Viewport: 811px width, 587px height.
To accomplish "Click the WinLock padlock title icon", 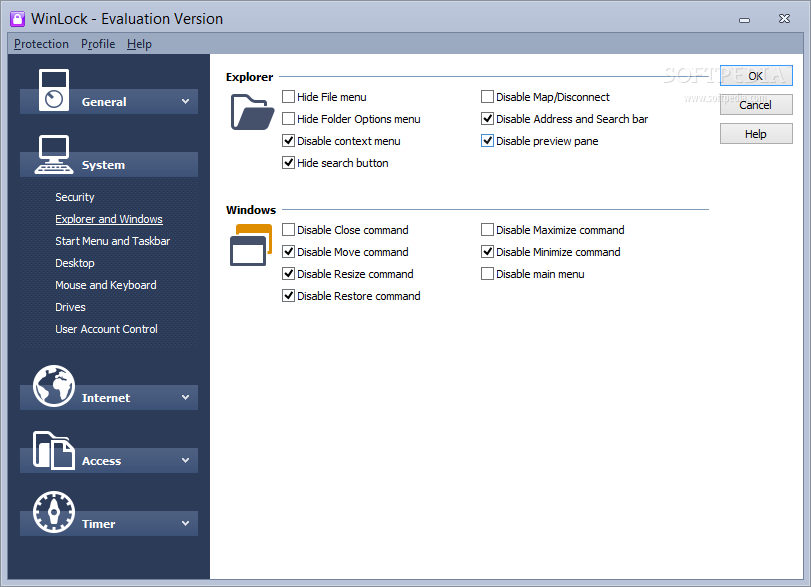I will tap(18, 19).
